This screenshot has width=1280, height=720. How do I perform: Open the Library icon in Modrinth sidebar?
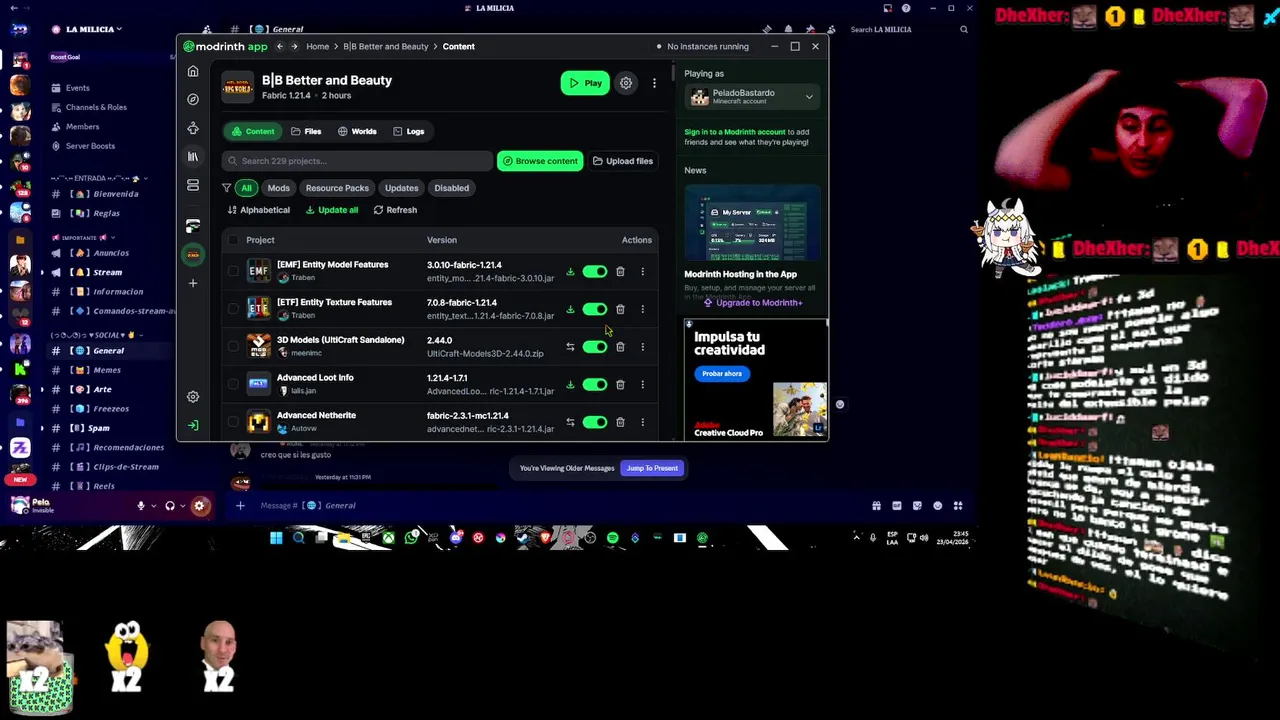coord(193,157)
